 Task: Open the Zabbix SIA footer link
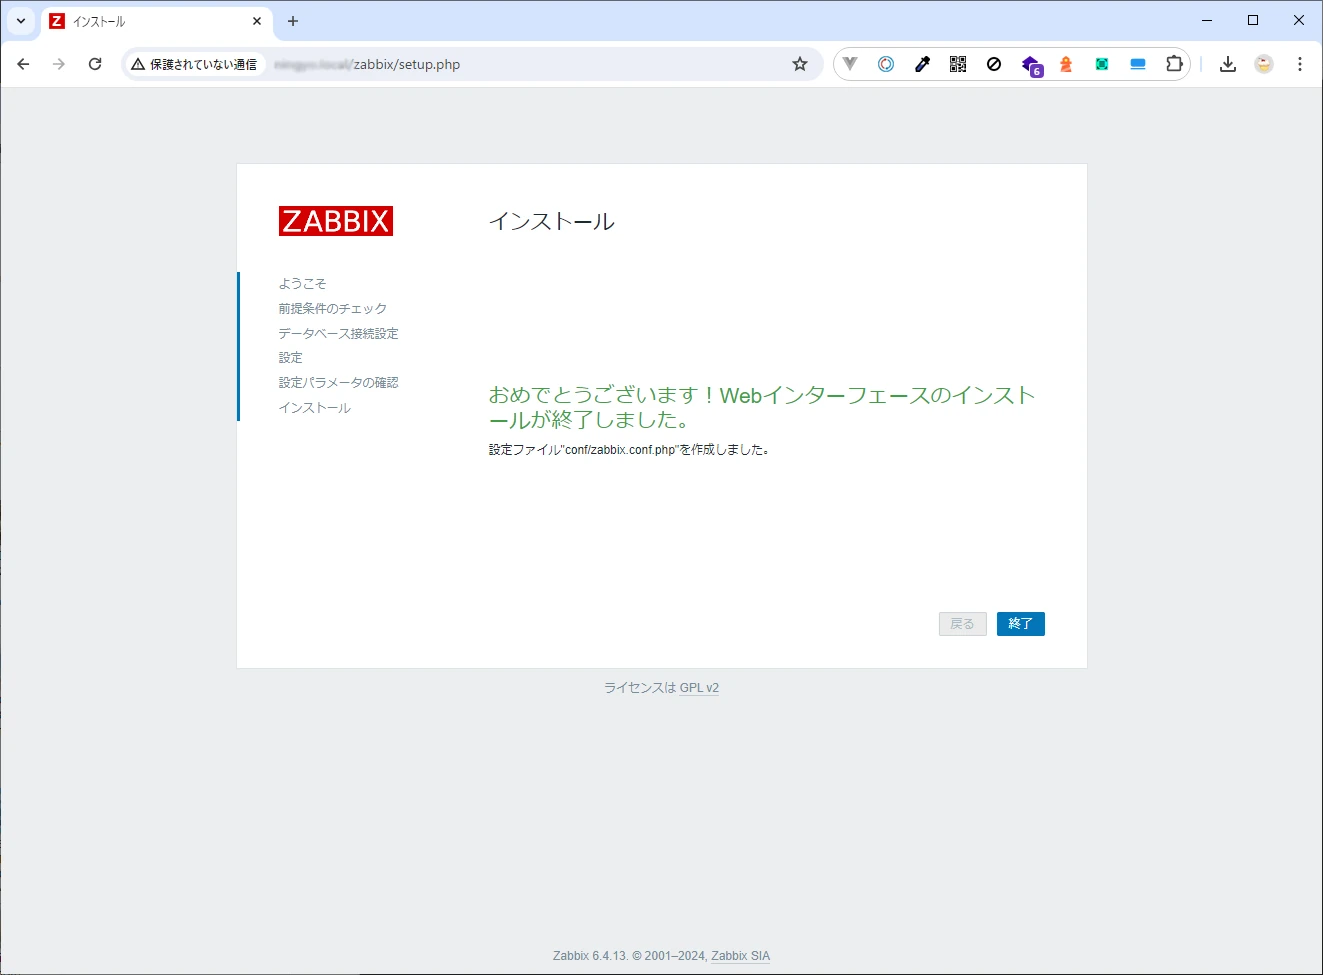click(x=740, y=956)
